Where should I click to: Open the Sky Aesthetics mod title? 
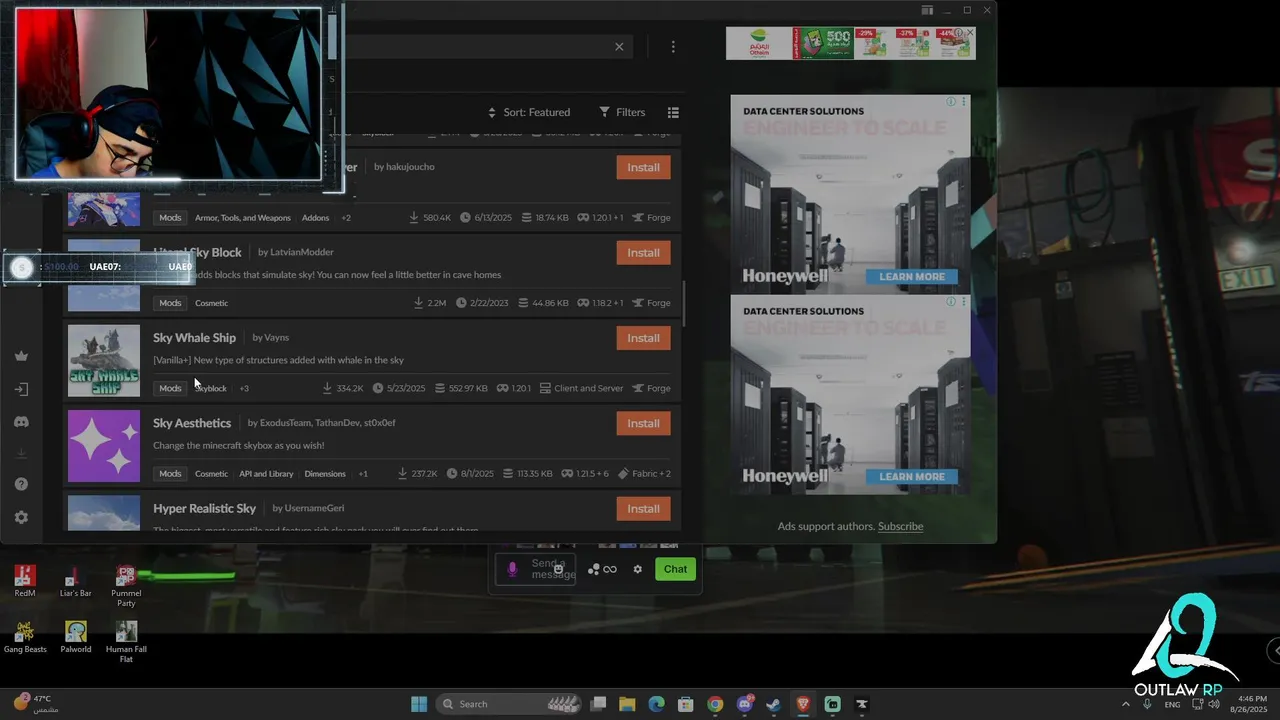(192, 423)
